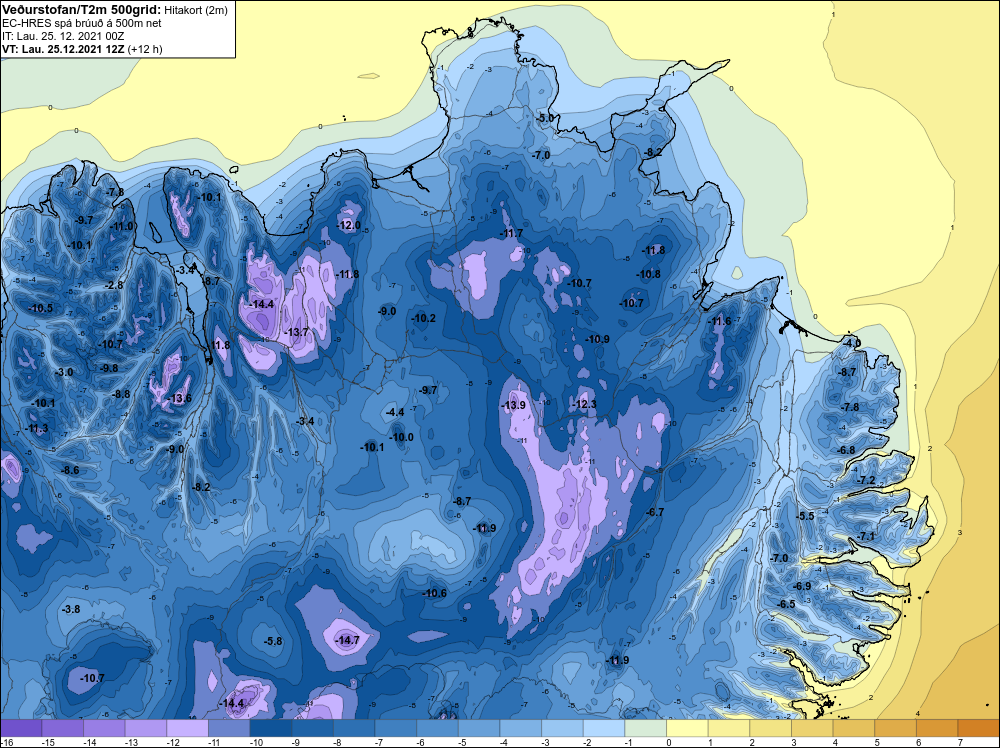Click the temperature value -7.2
Screen dimensions: 1000x748
click(866, 480)
